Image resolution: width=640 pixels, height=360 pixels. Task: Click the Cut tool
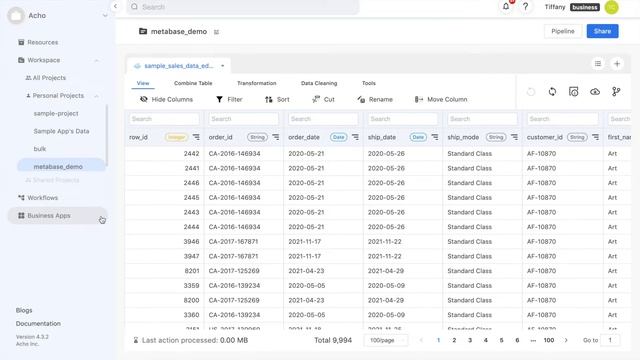pos(323,99)
